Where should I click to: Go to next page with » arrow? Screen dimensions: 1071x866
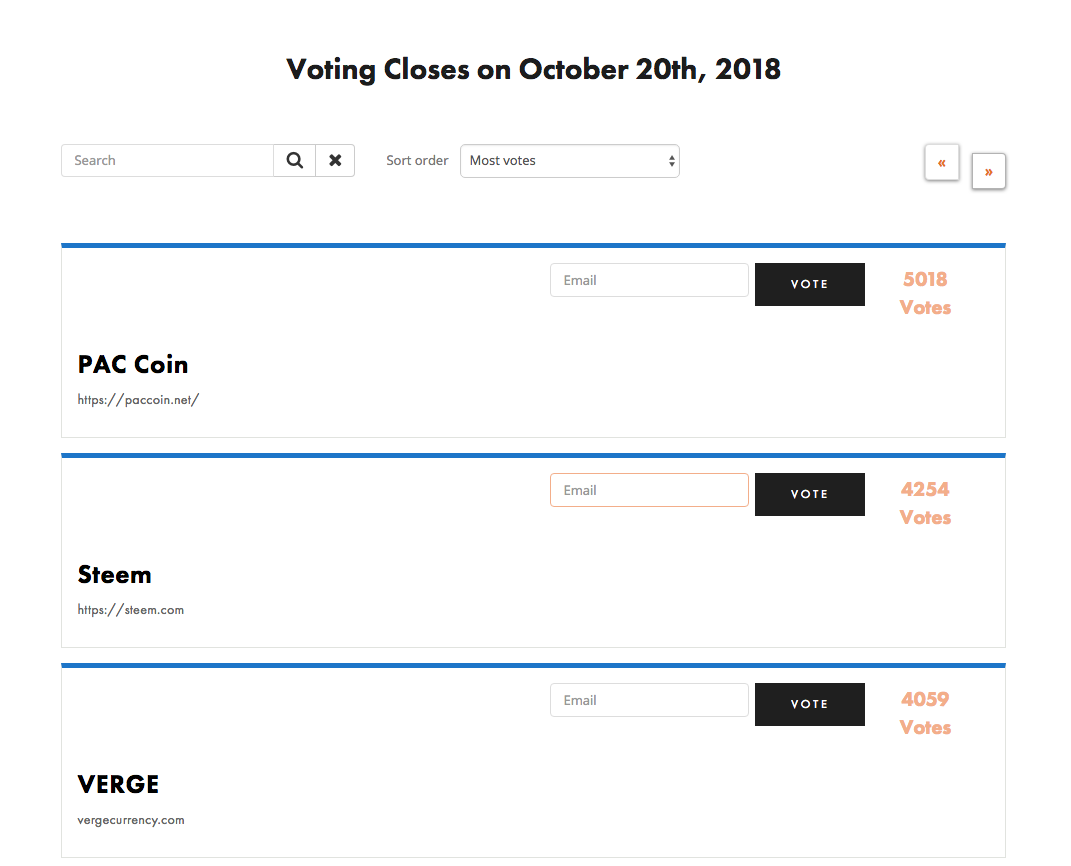click(x=988, y=171)
